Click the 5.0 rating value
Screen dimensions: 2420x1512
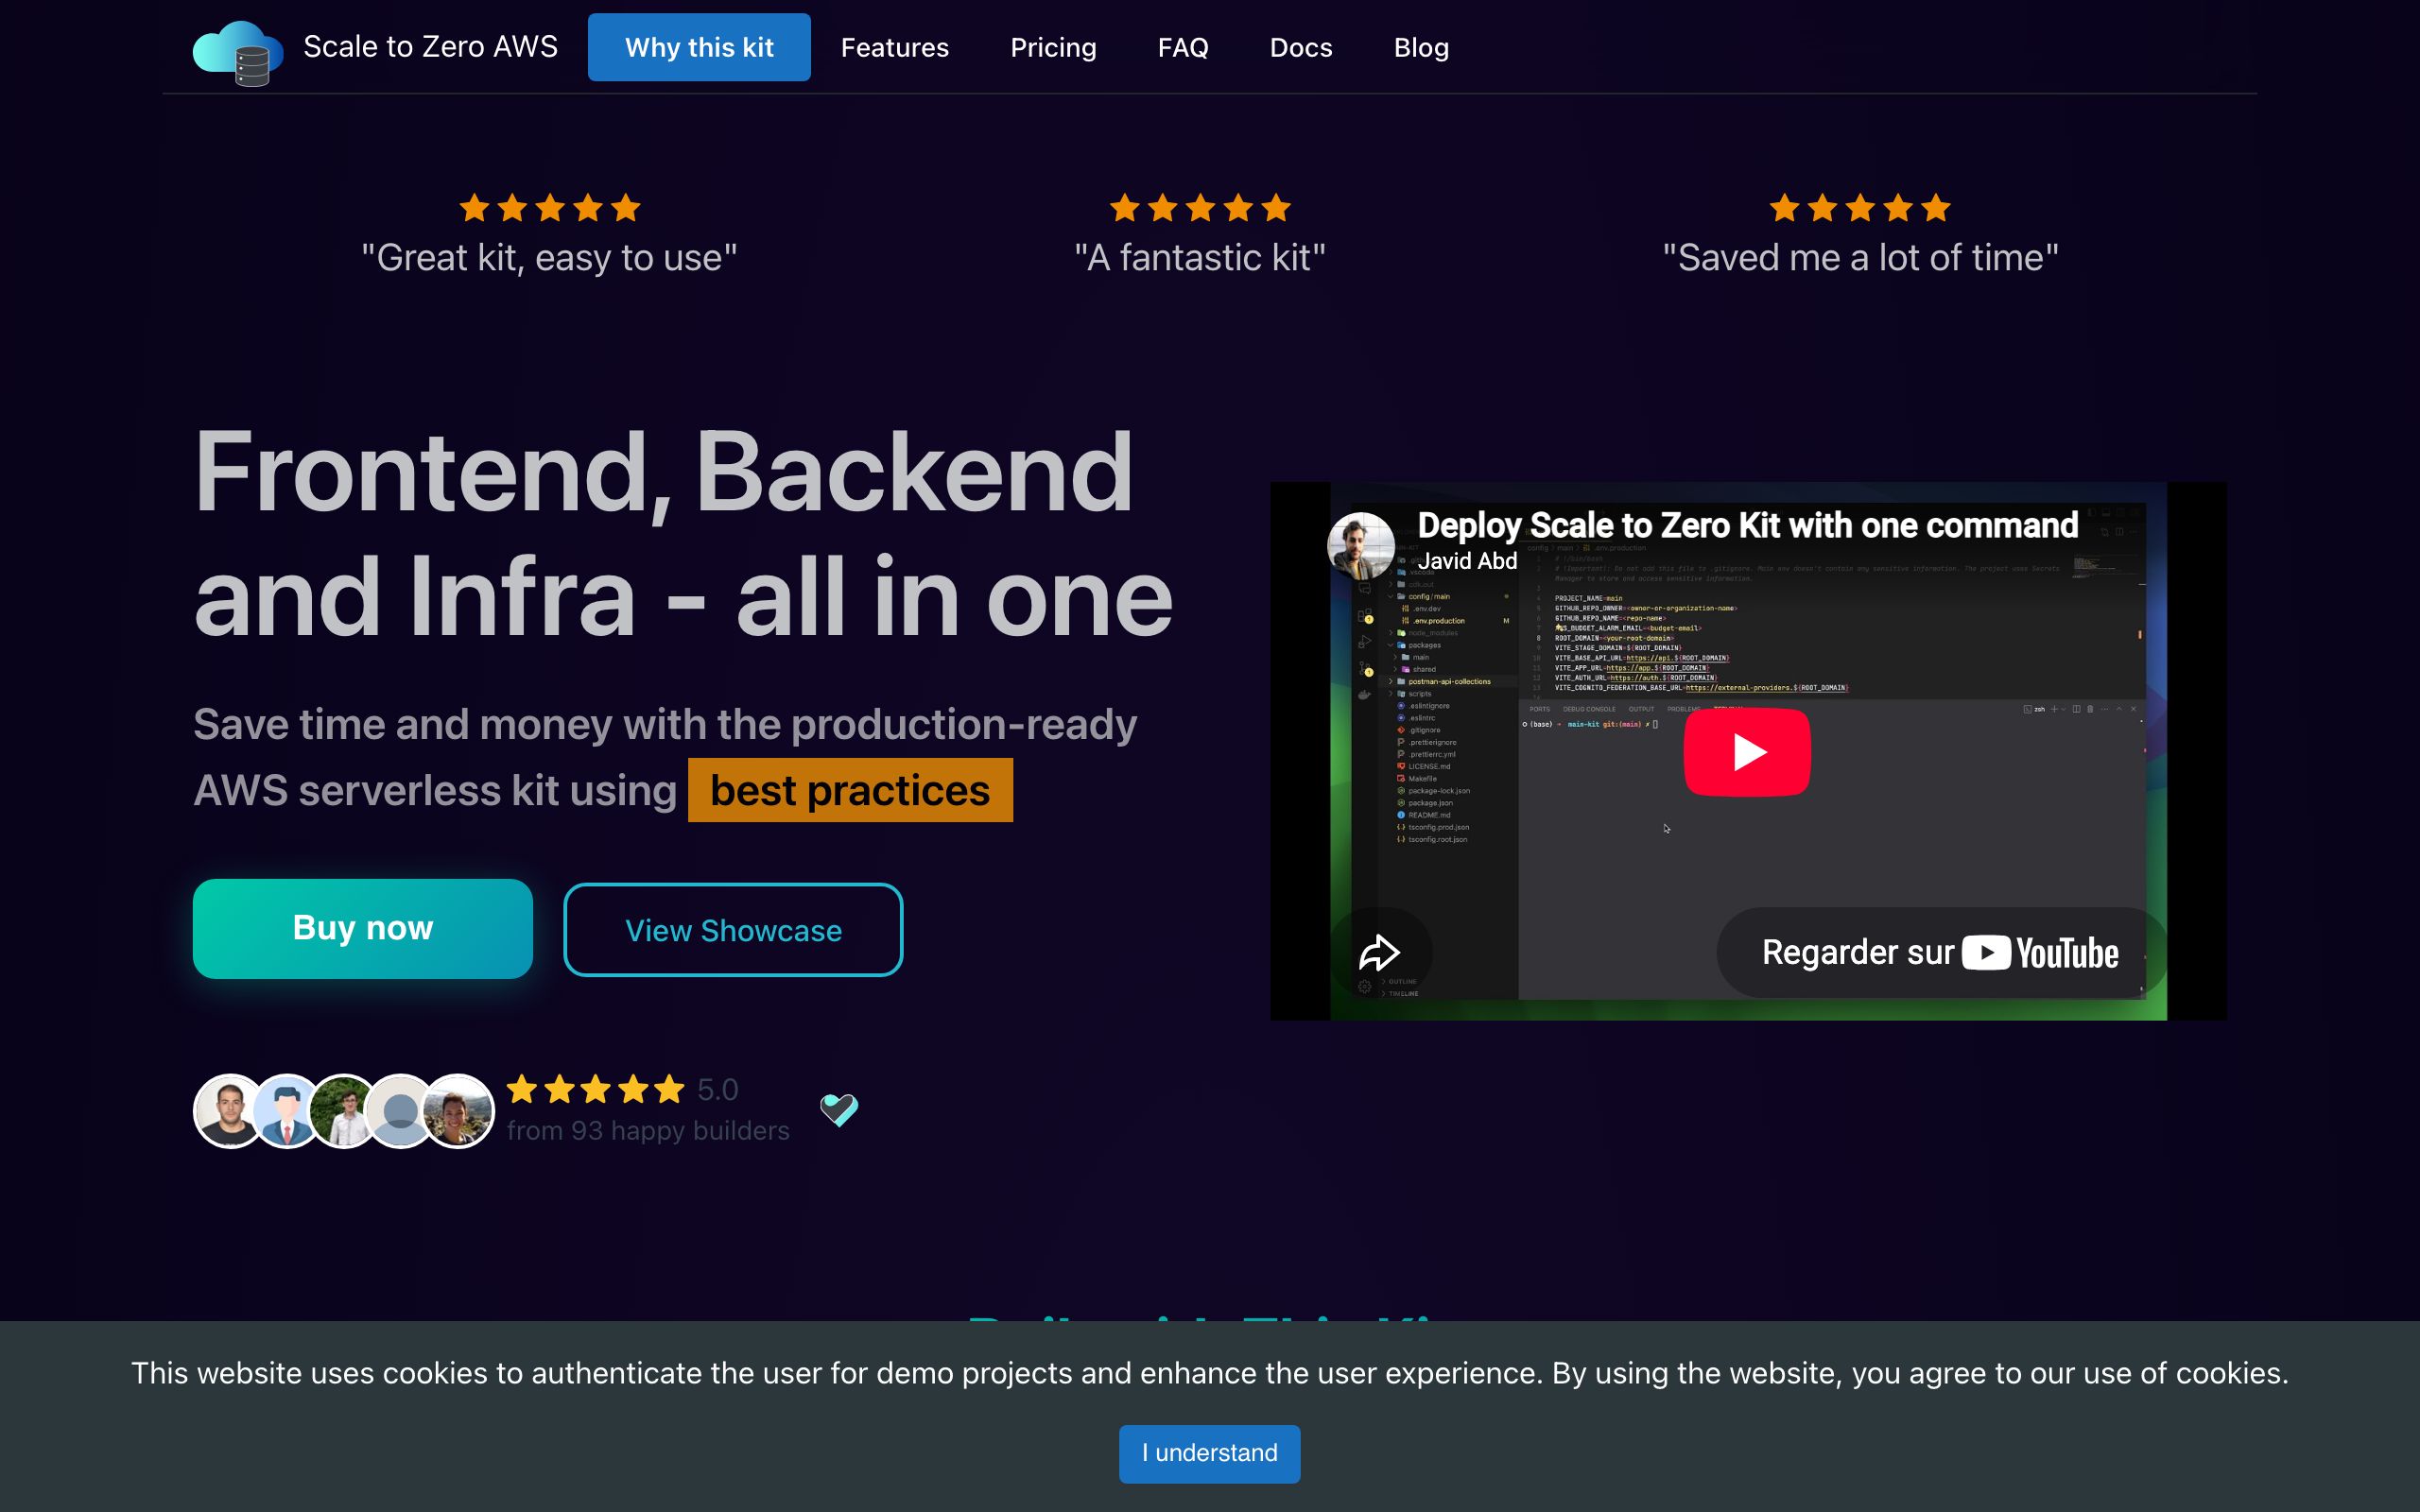click(718, 1089)
